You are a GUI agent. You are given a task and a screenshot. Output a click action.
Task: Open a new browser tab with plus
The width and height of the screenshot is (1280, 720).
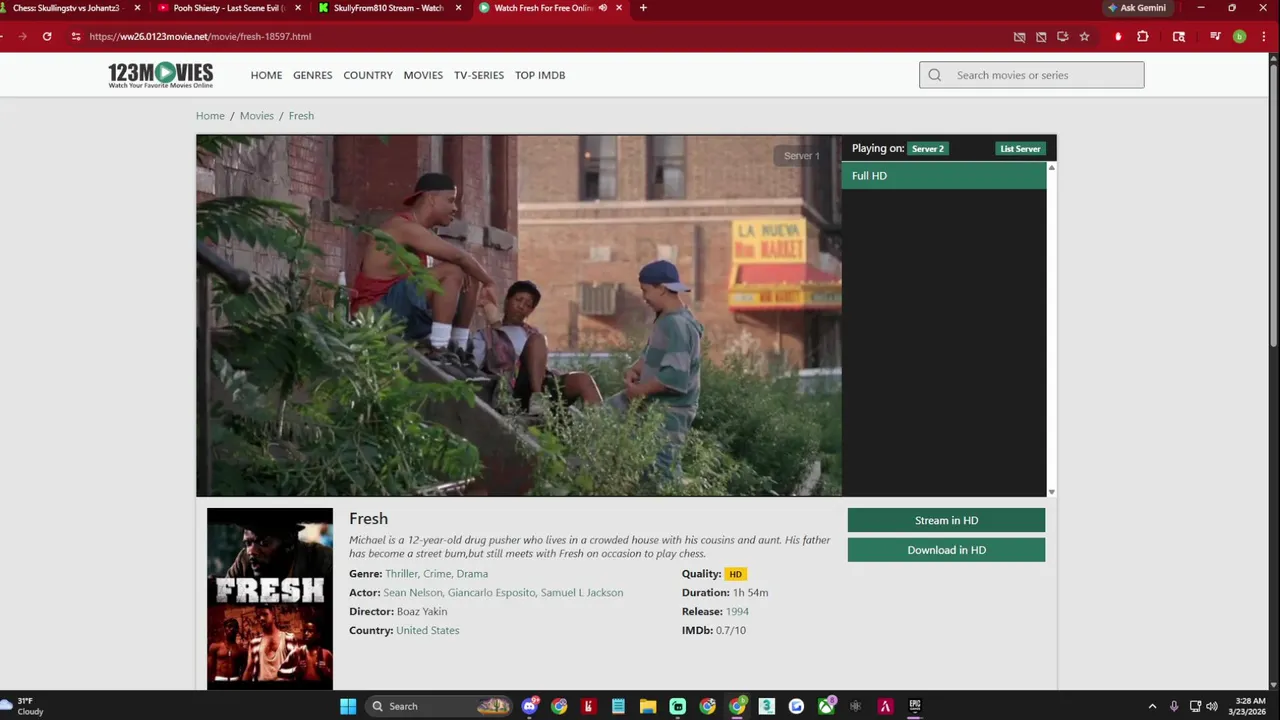(643, 8)
